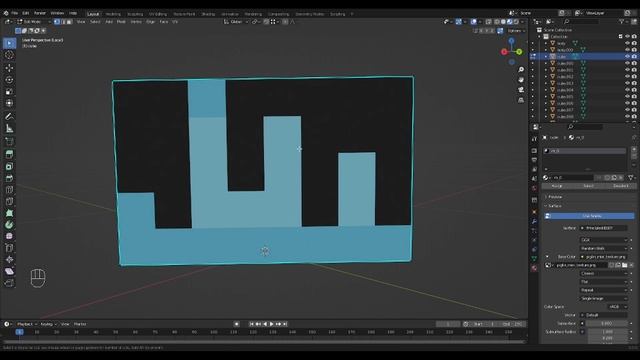Click the Assign material button
This screenshot has height=360, width=640.
pos(557,186)
